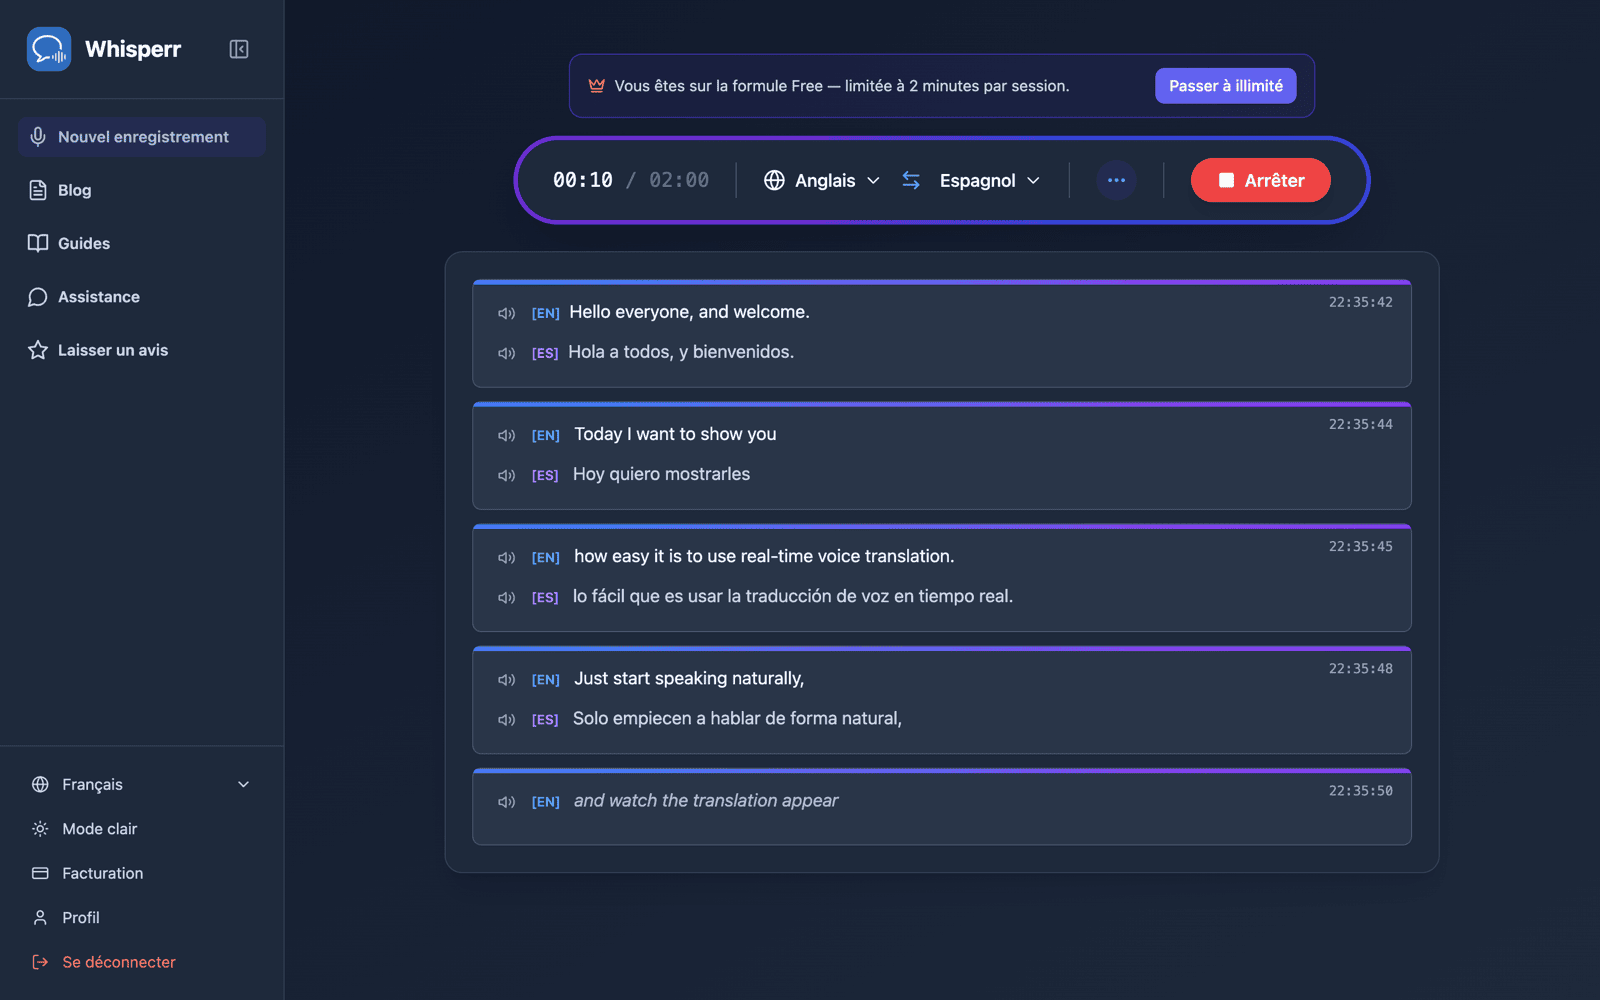Play audio for "Hoy quiero mostrarles"

click(507, 475)
